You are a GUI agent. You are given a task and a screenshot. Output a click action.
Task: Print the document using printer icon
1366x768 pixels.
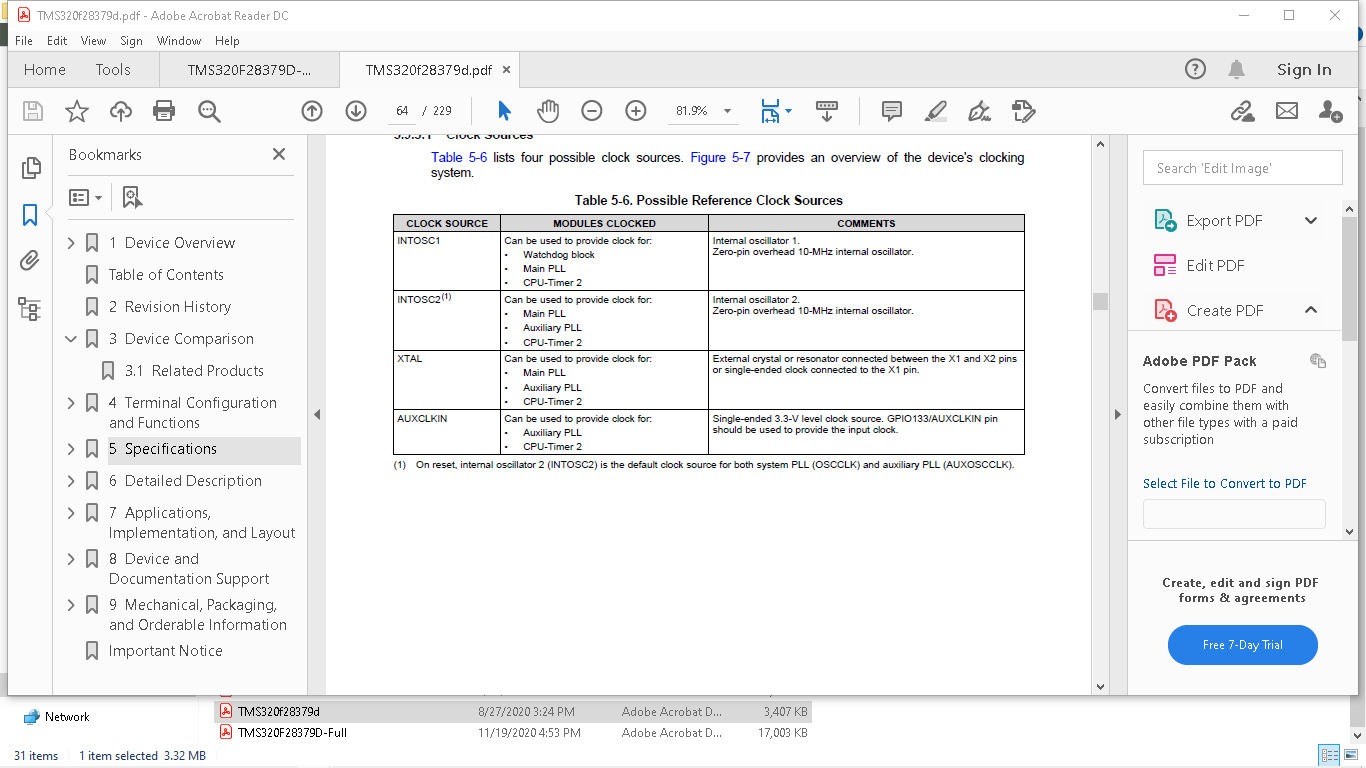pyautogui.click(x=165, y=111)
